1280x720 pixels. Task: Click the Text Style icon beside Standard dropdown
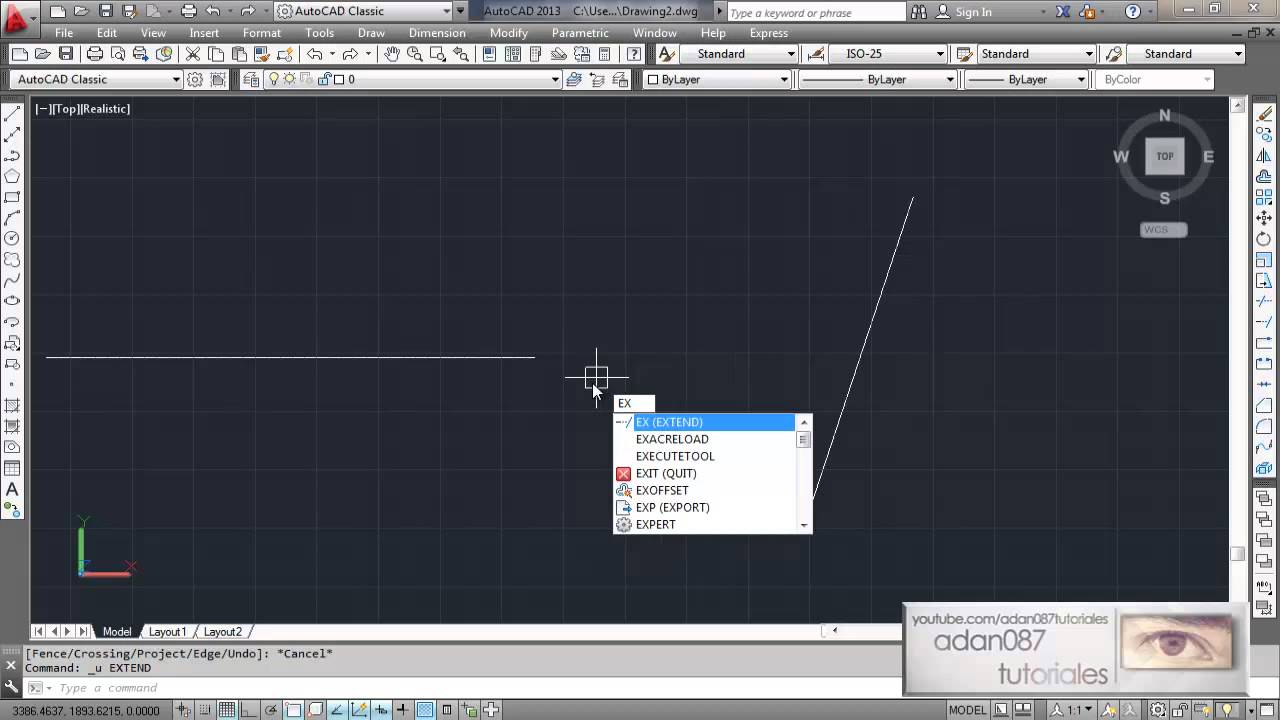pyautogui.click(x=667, y=54)
